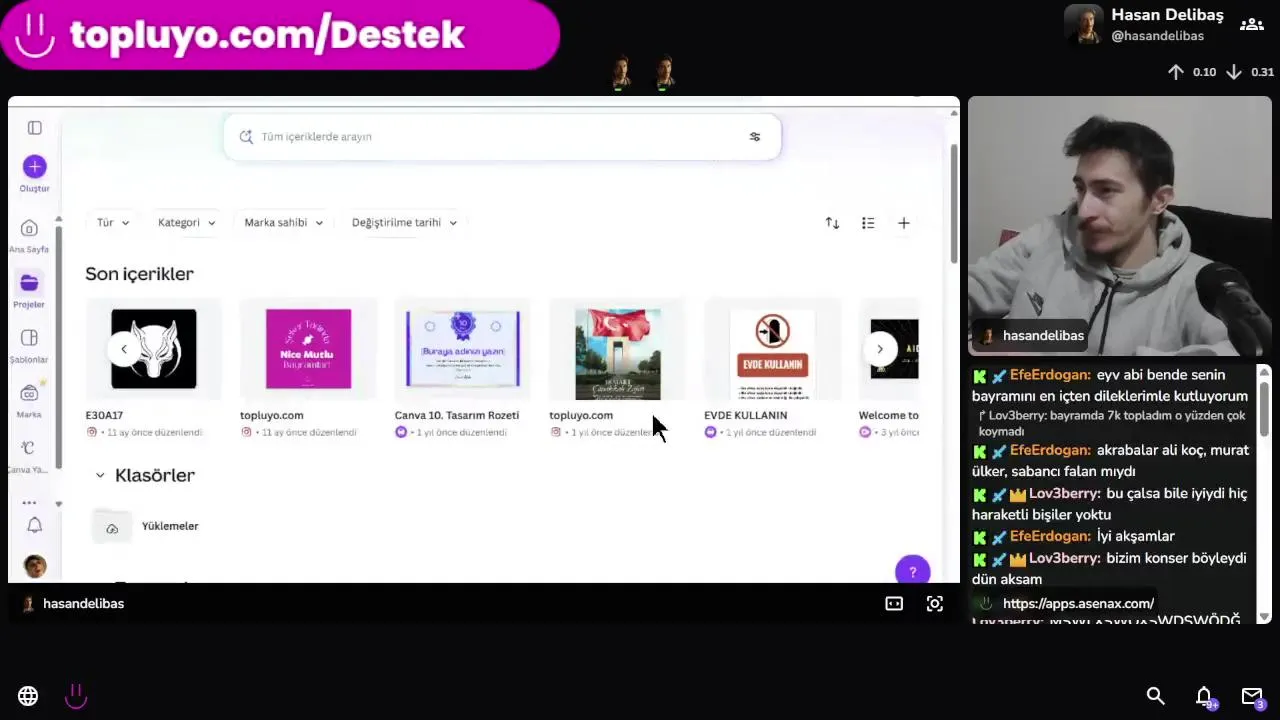1280x720 pixels.
Task: Click the 'EVDE KULLANIN' design title
Action: pyautogui.click(x=745, y=415)
